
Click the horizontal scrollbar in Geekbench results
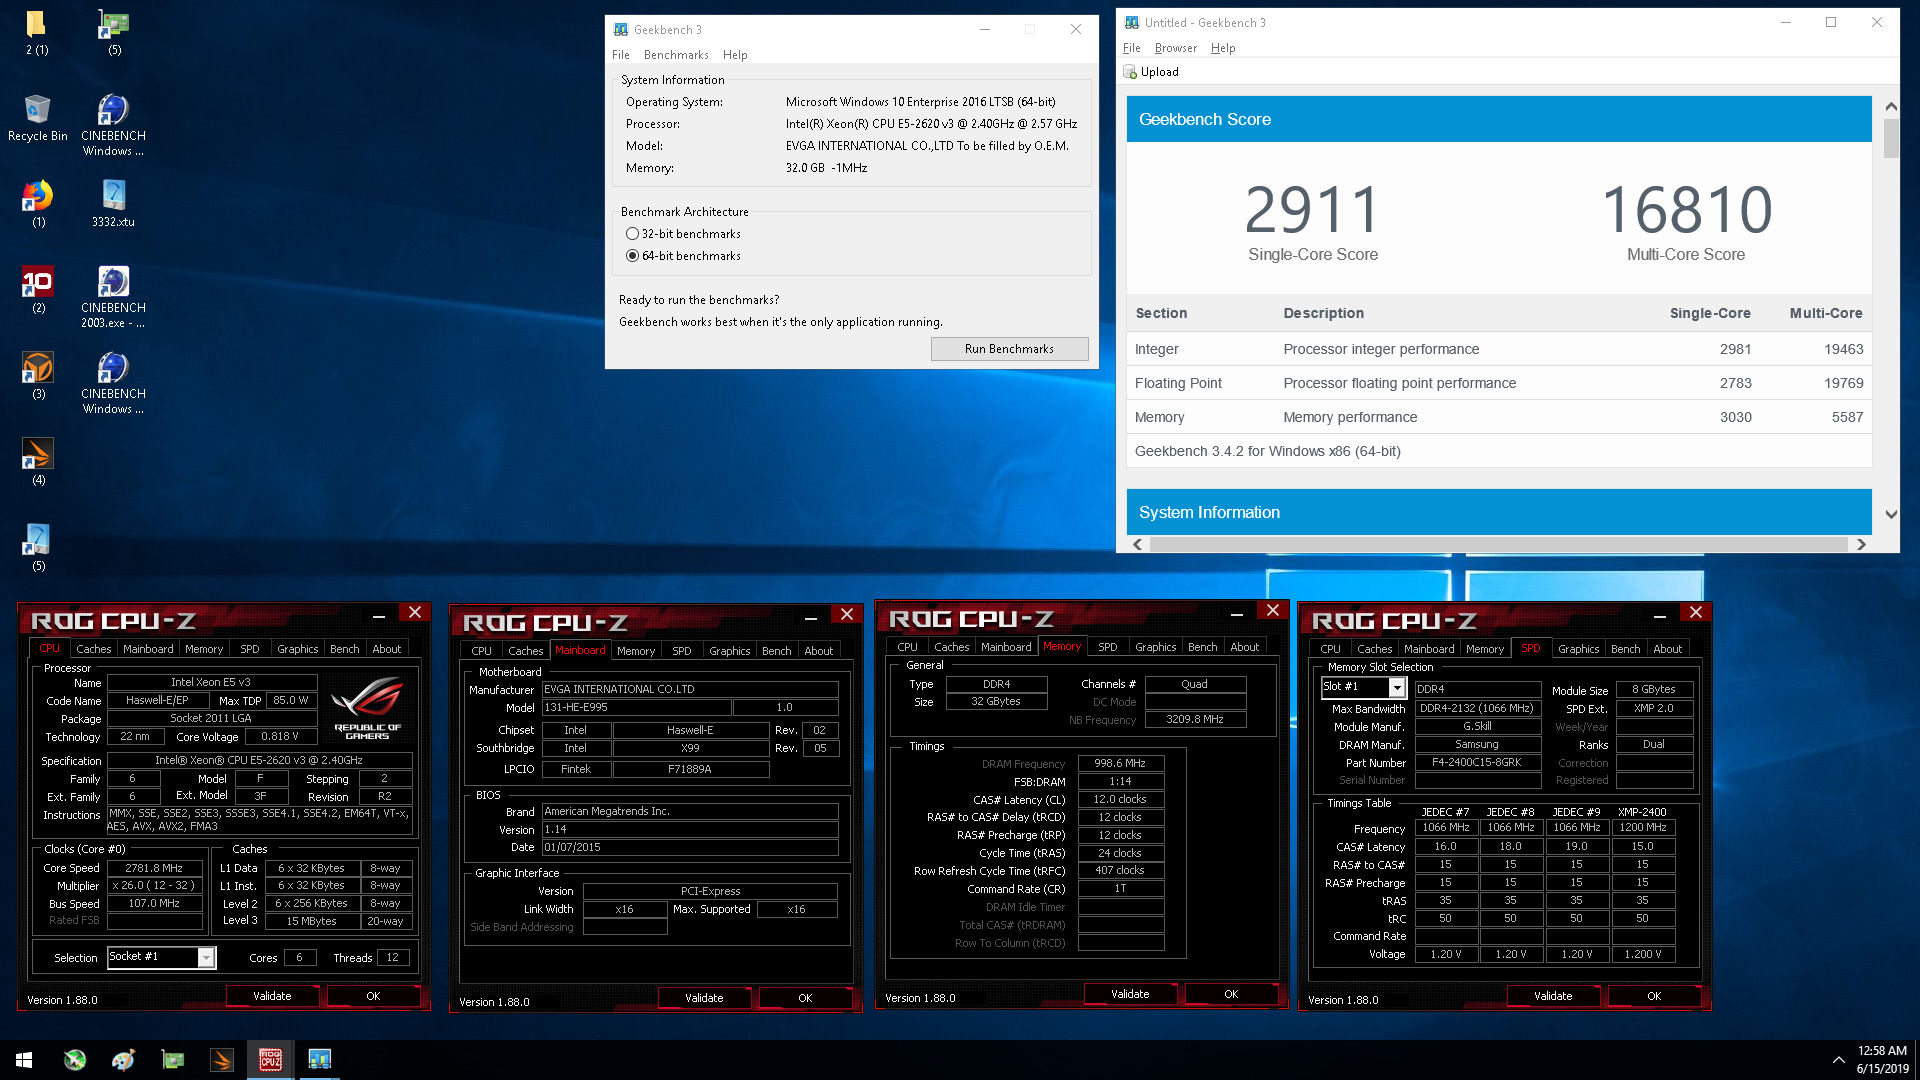pos(1498,544)
